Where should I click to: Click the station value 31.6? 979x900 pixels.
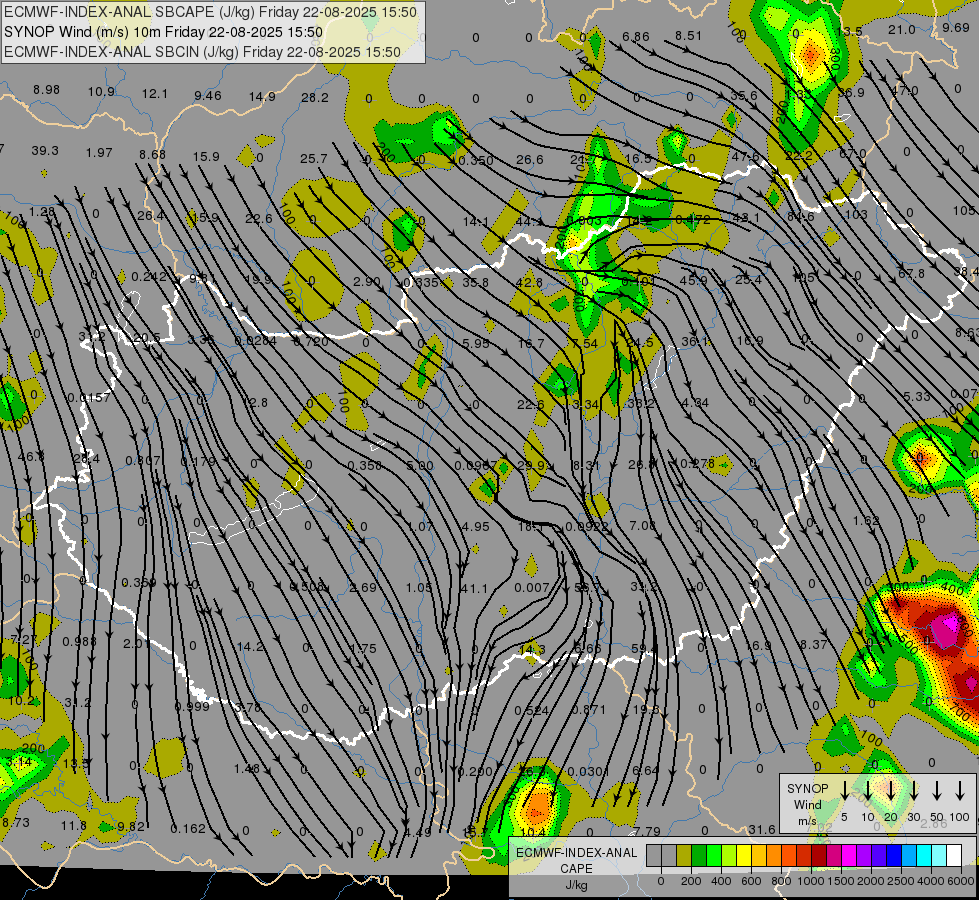coord(762,829)
